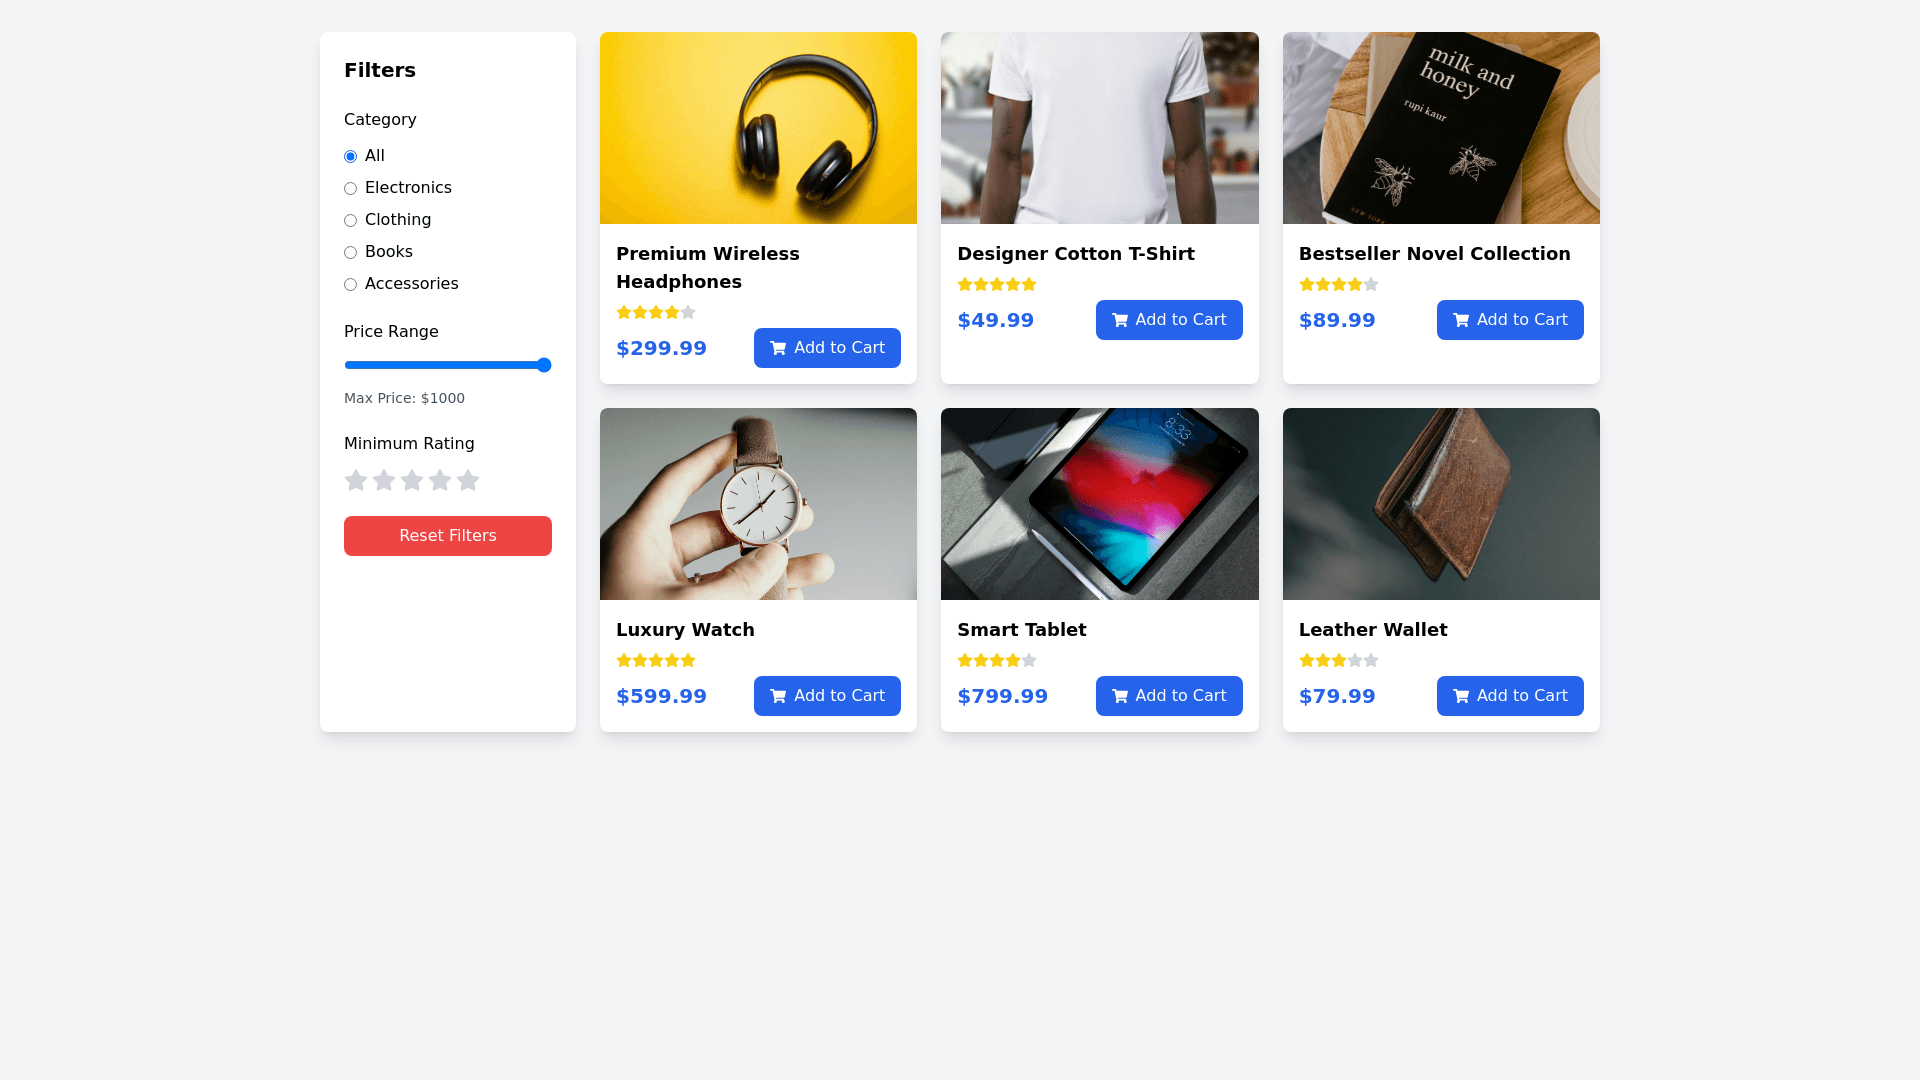Open the Luxury Watch product image

[x=758, y=504]
